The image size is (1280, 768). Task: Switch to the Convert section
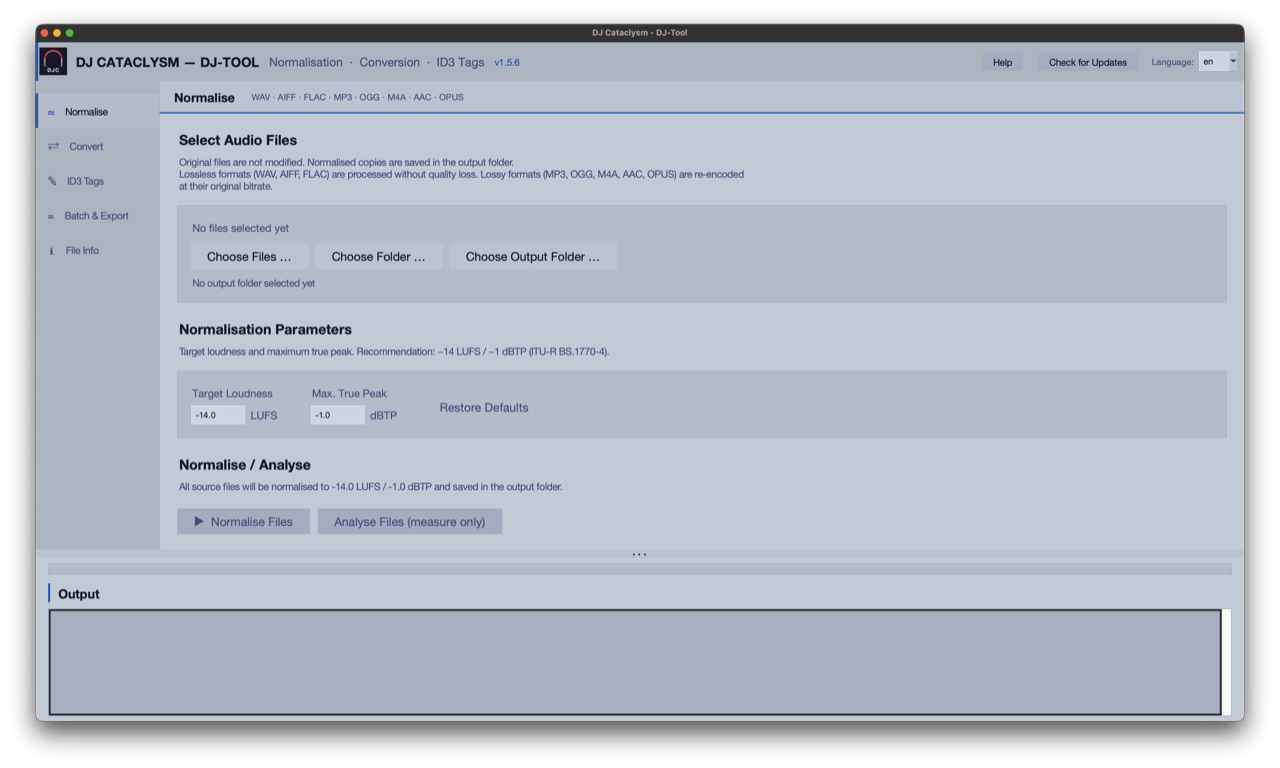point(98,147)
